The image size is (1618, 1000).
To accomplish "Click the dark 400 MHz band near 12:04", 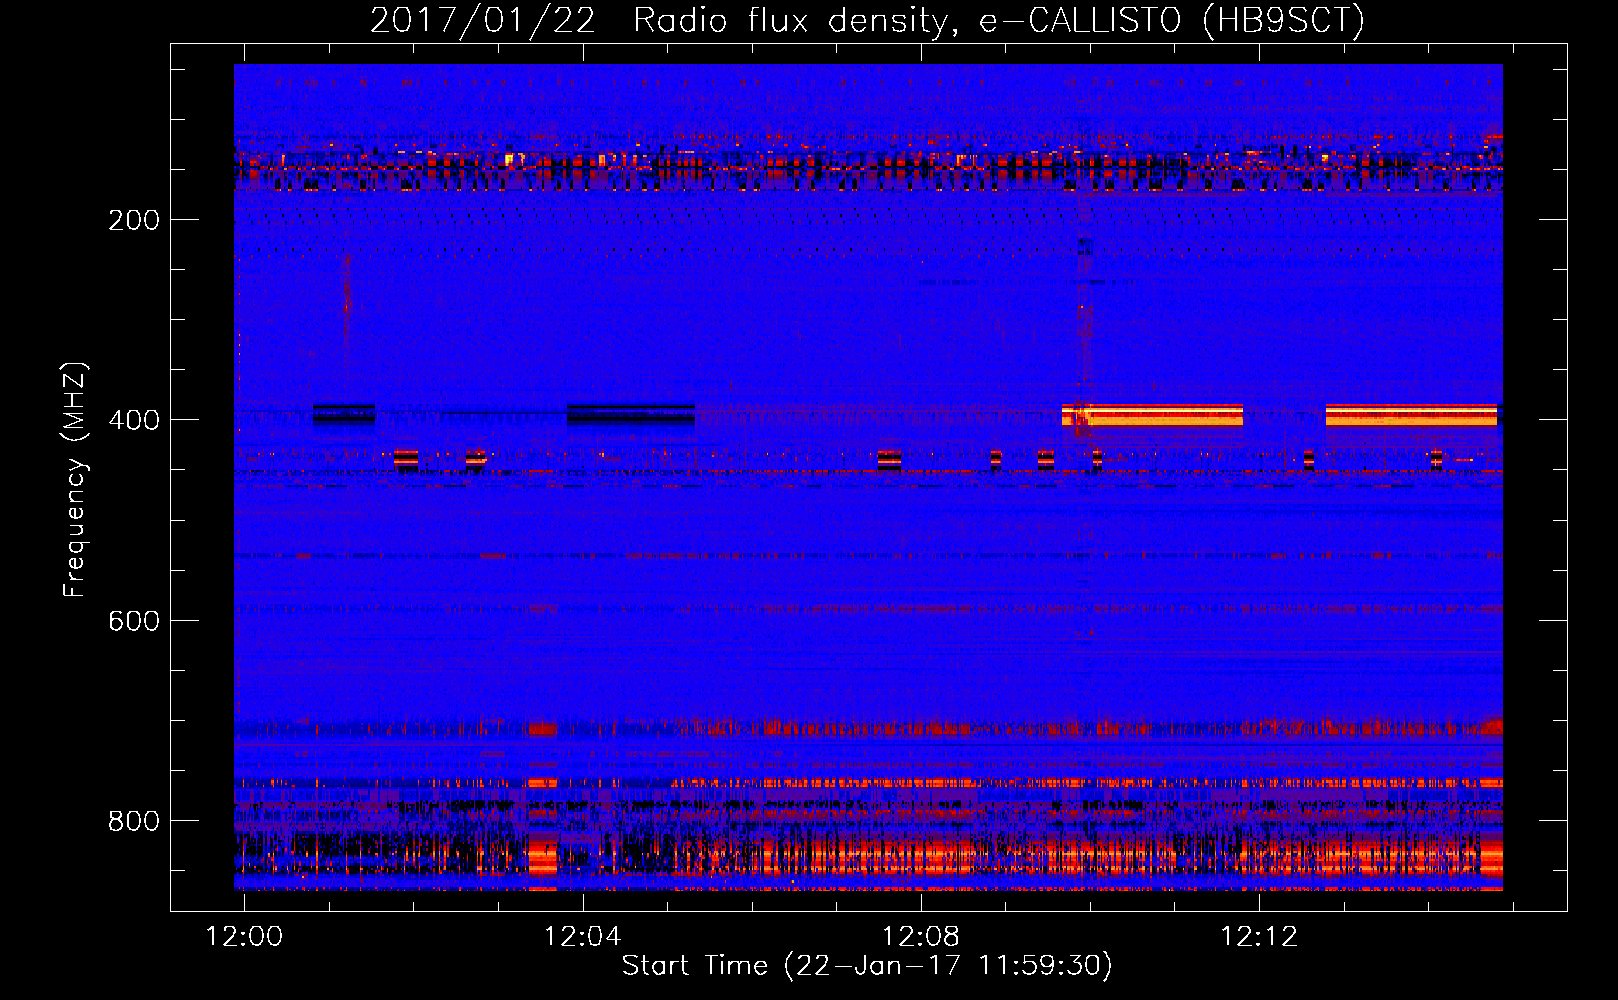I will click(631, 414).
